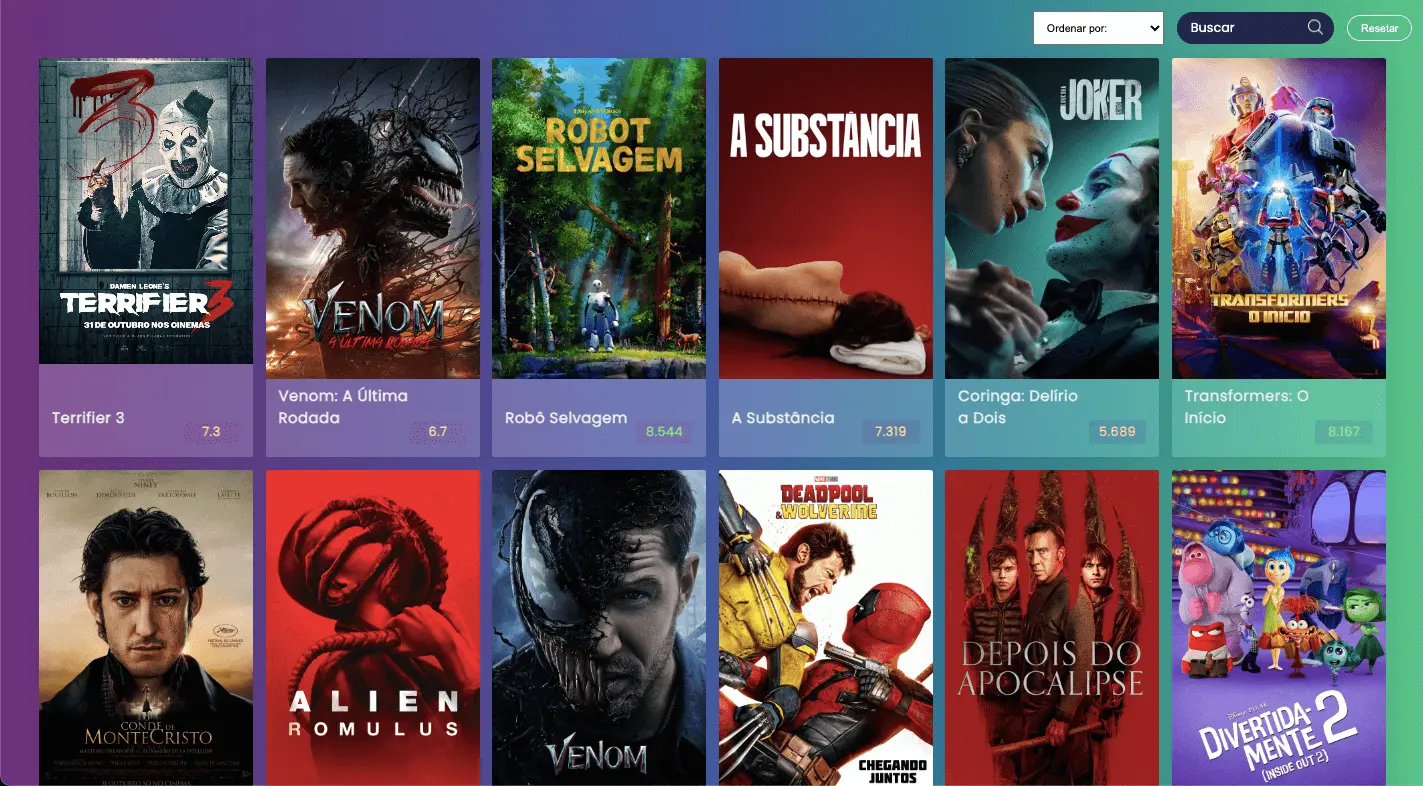Click the Alien Romulus poster

pyautogui.click(x=373, y=628)
